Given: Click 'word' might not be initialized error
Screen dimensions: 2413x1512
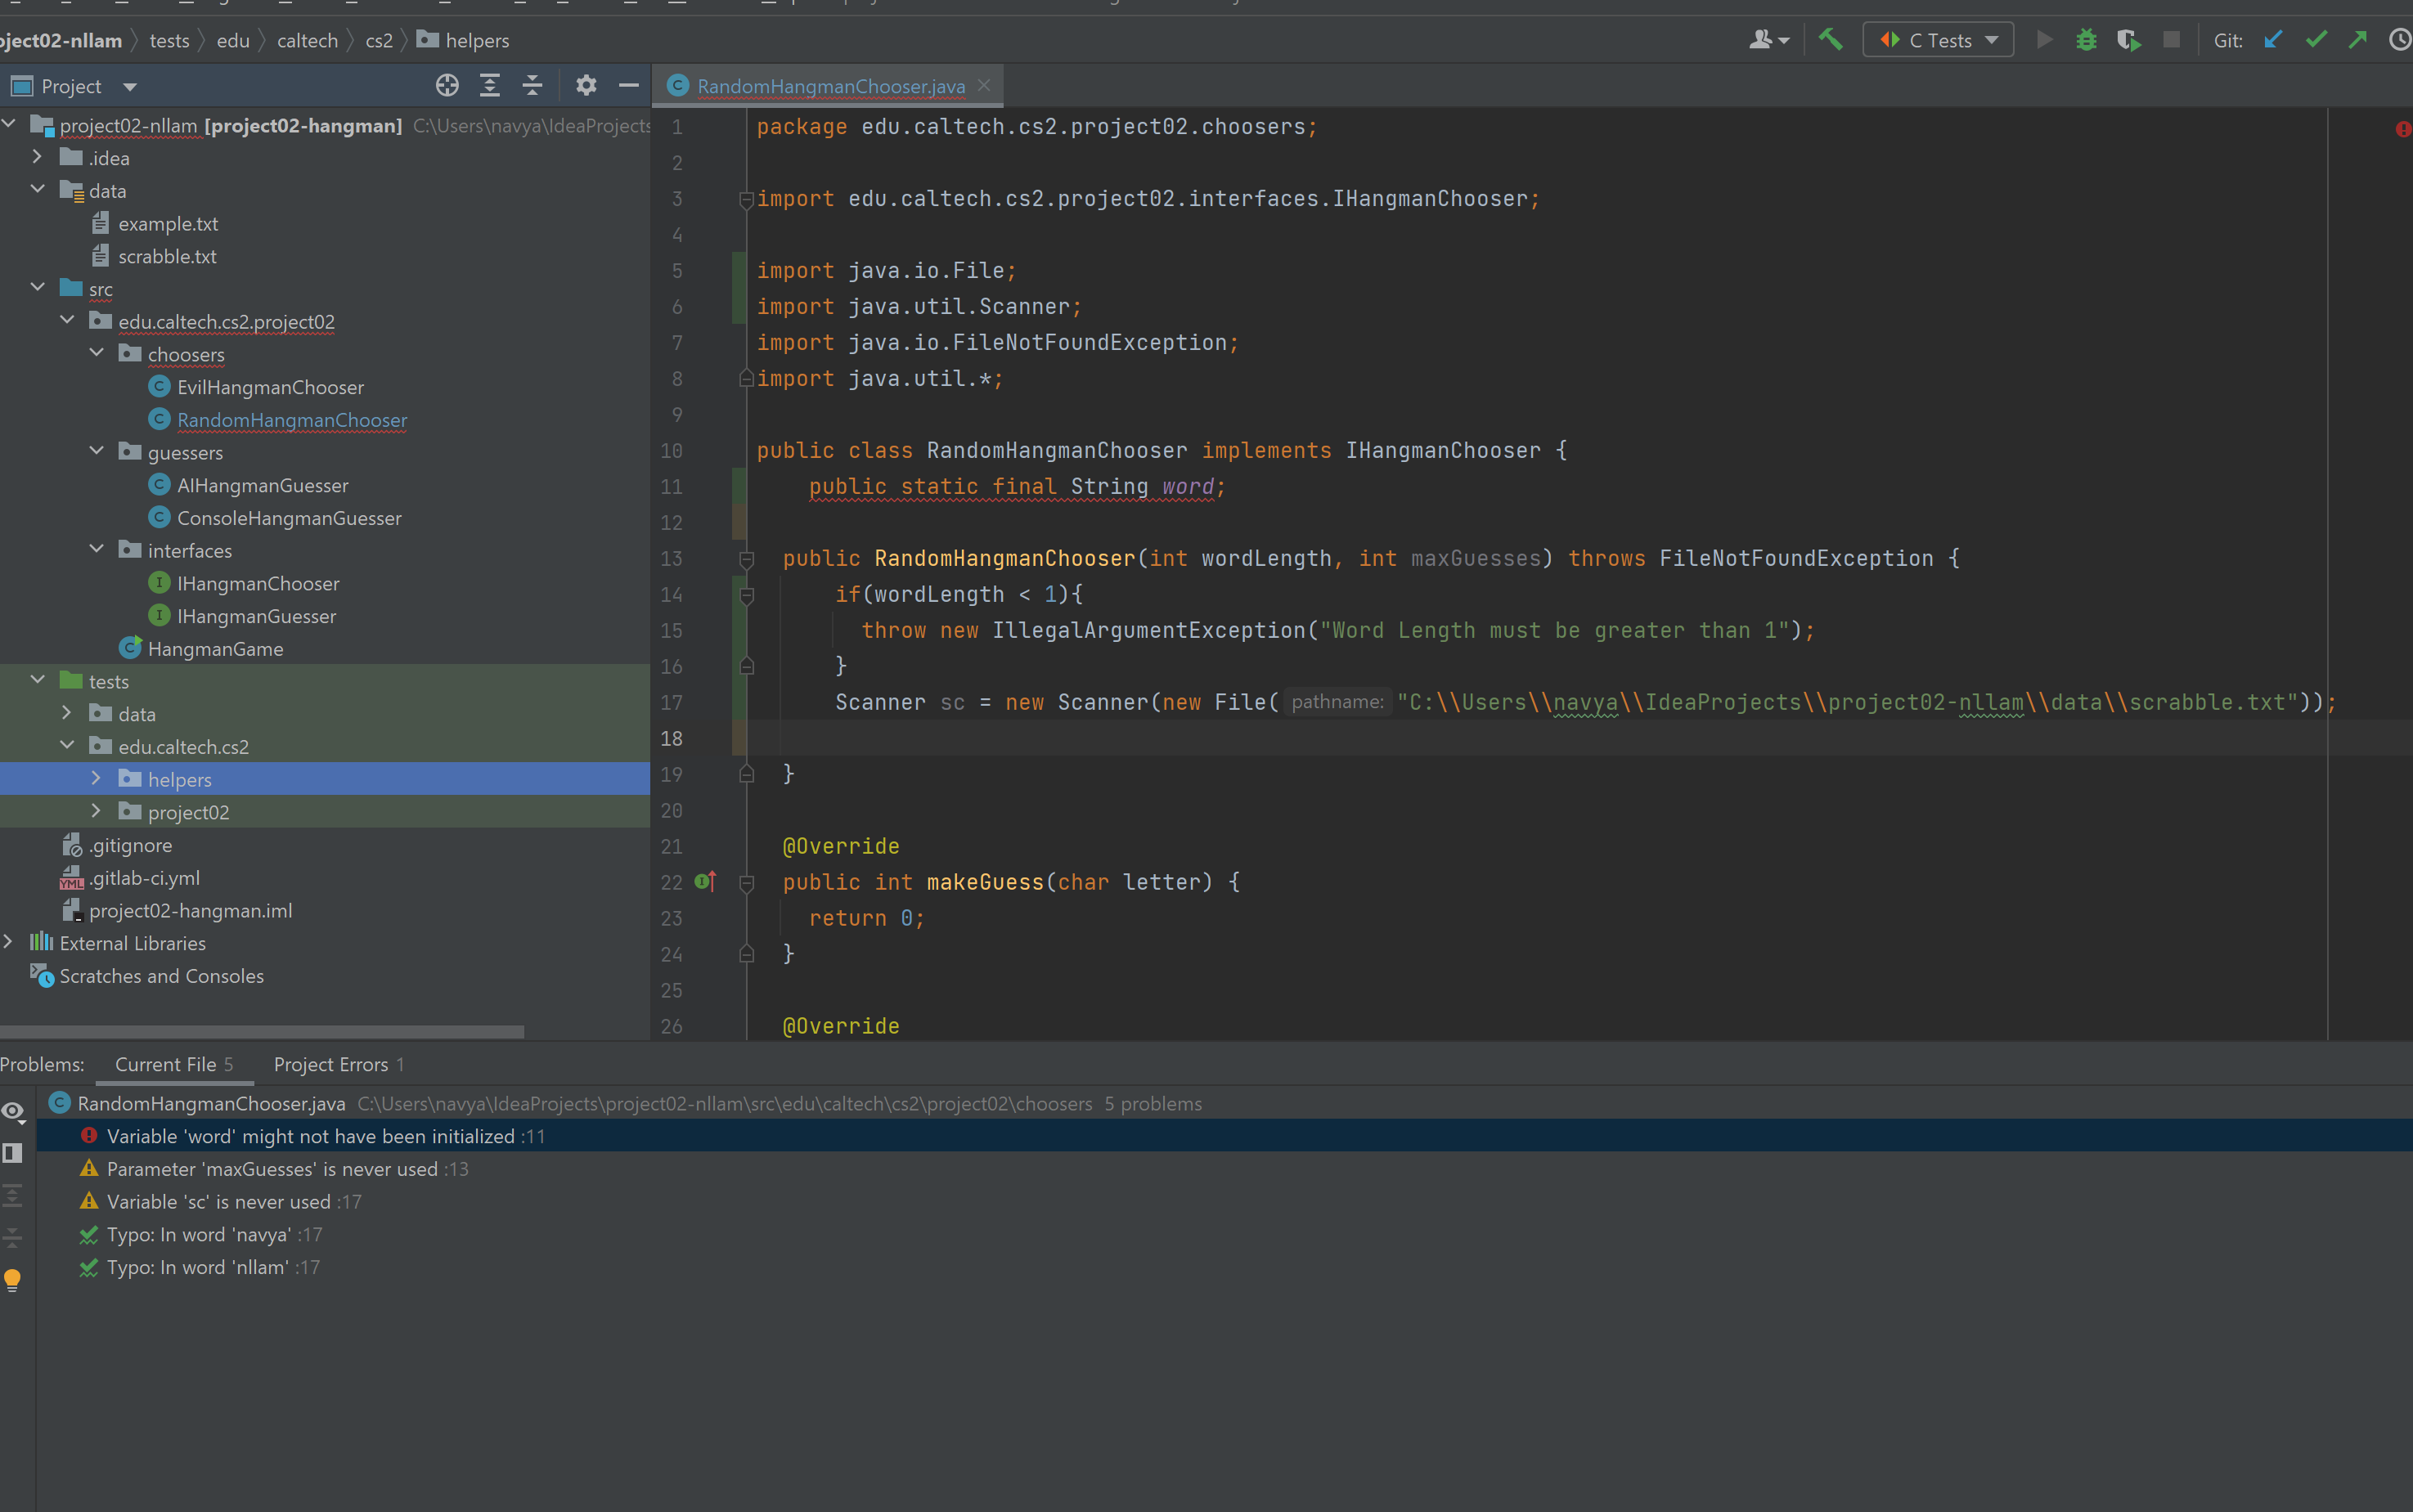Looking at the screenshot, I should tap(310, 1136).
